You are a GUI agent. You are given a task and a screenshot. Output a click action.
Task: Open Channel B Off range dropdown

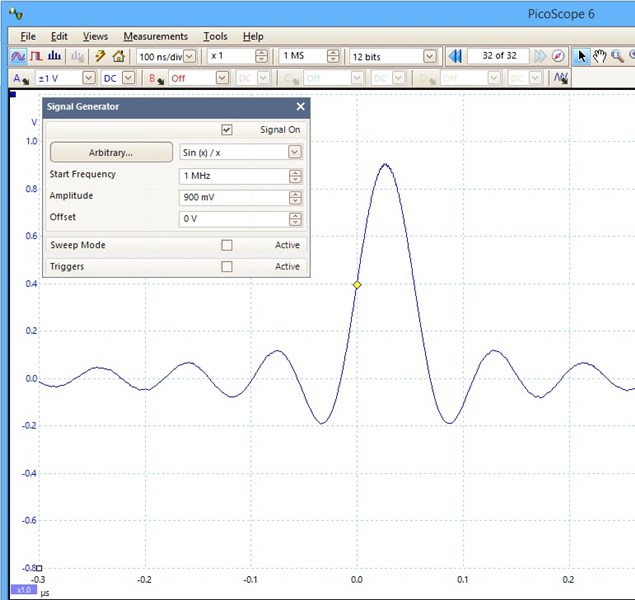[x=222, y=78]
